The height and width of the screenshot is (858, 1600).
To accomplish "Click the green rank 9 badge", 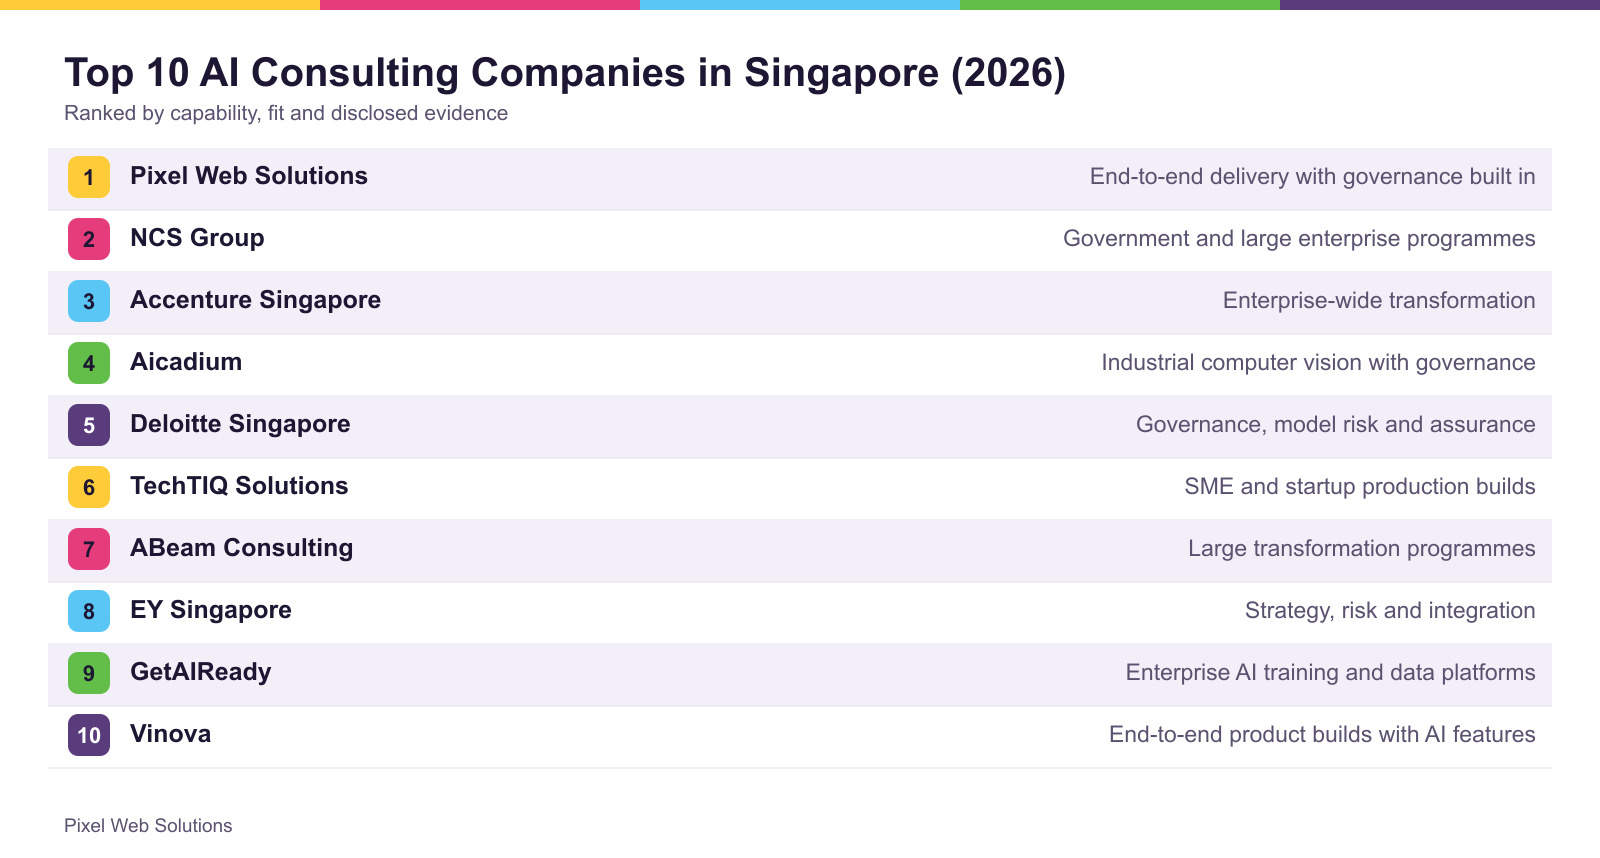I will pyautogui.click(x=89, y=673).
